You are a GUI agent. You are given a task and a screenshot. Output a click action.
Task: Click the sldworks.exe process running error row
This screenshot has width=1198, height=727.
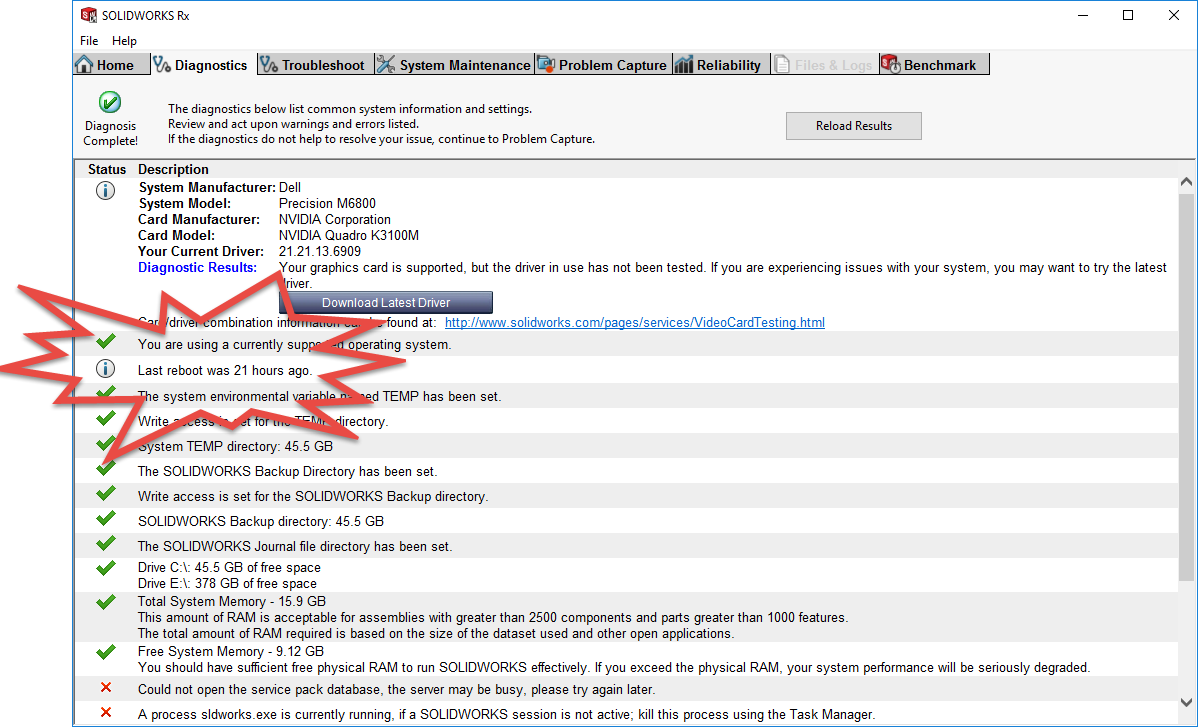click(x=506, y=714)
